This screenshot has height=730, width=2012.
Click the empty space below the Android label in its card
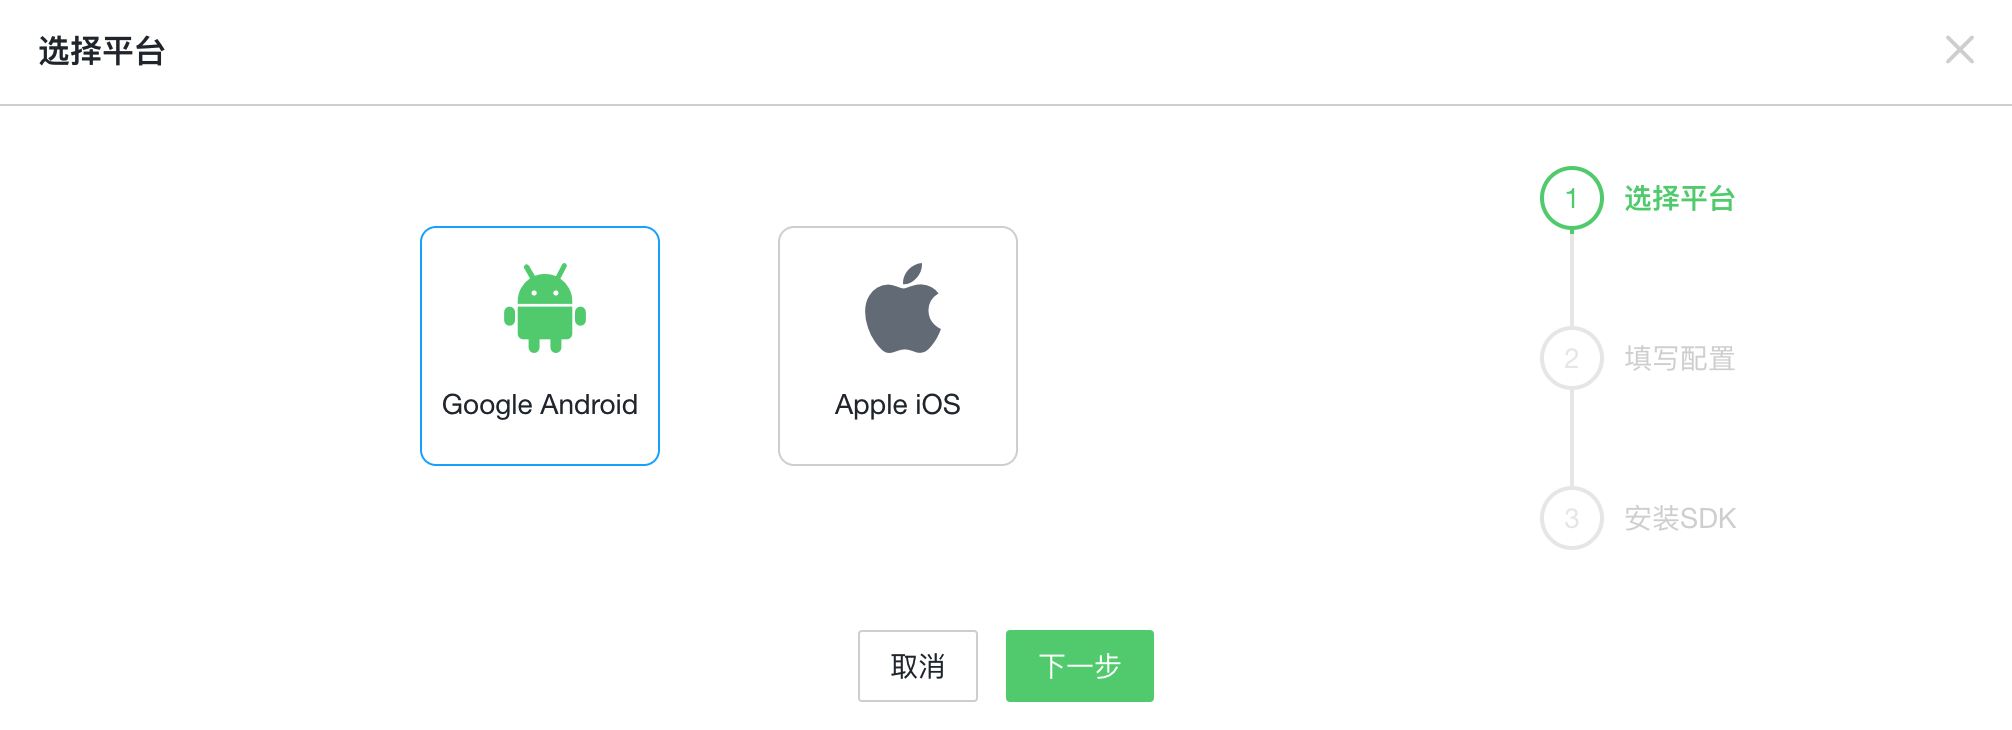click(x=540, y=442)
